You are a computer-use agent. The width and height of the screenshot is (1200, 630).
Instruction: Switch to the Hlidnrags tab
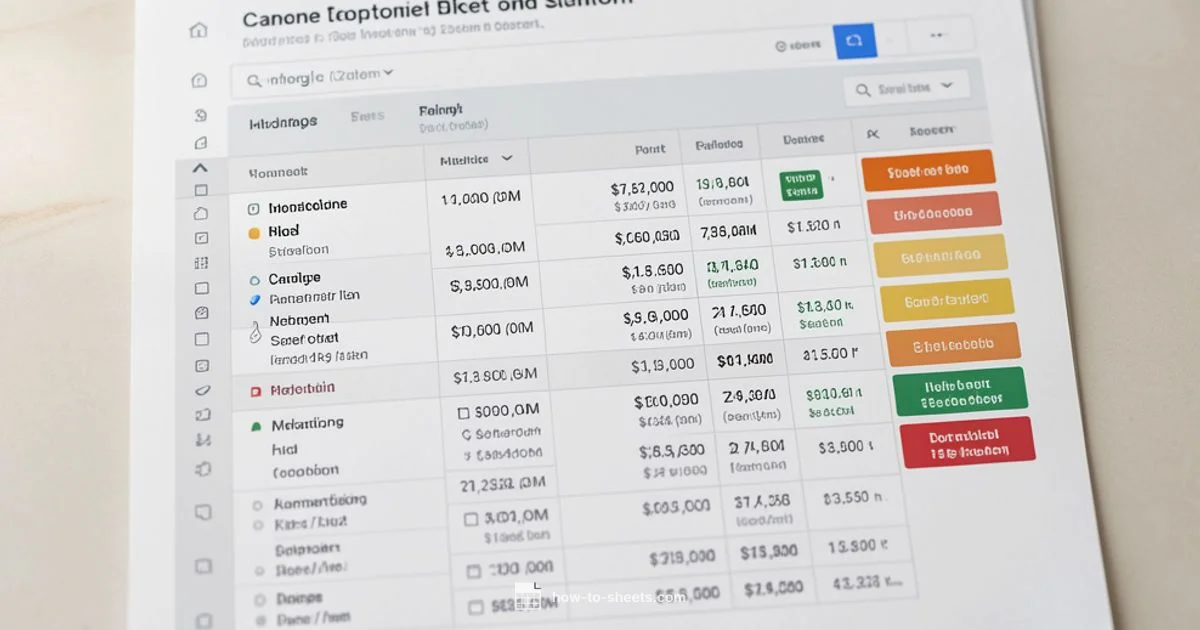click(x=283, y=122)
